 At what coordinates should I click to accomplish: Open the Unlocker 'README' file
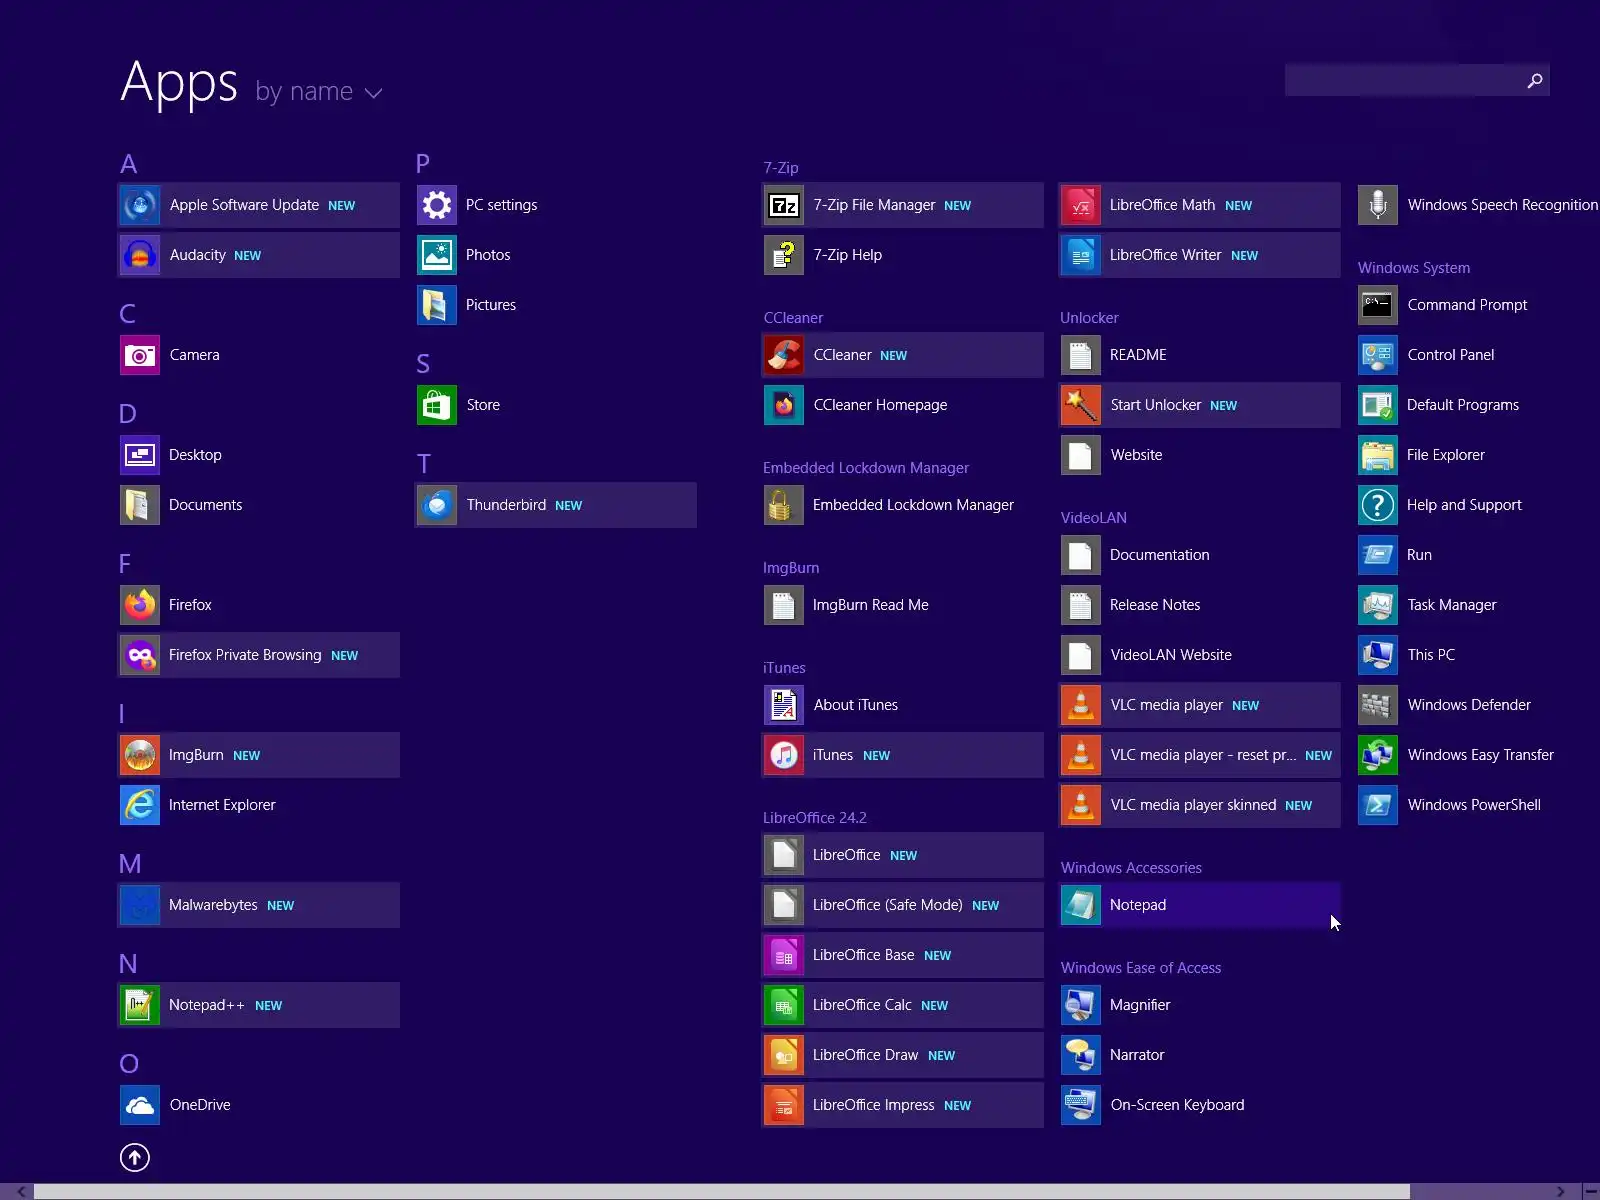click(x=1200, y=355)
